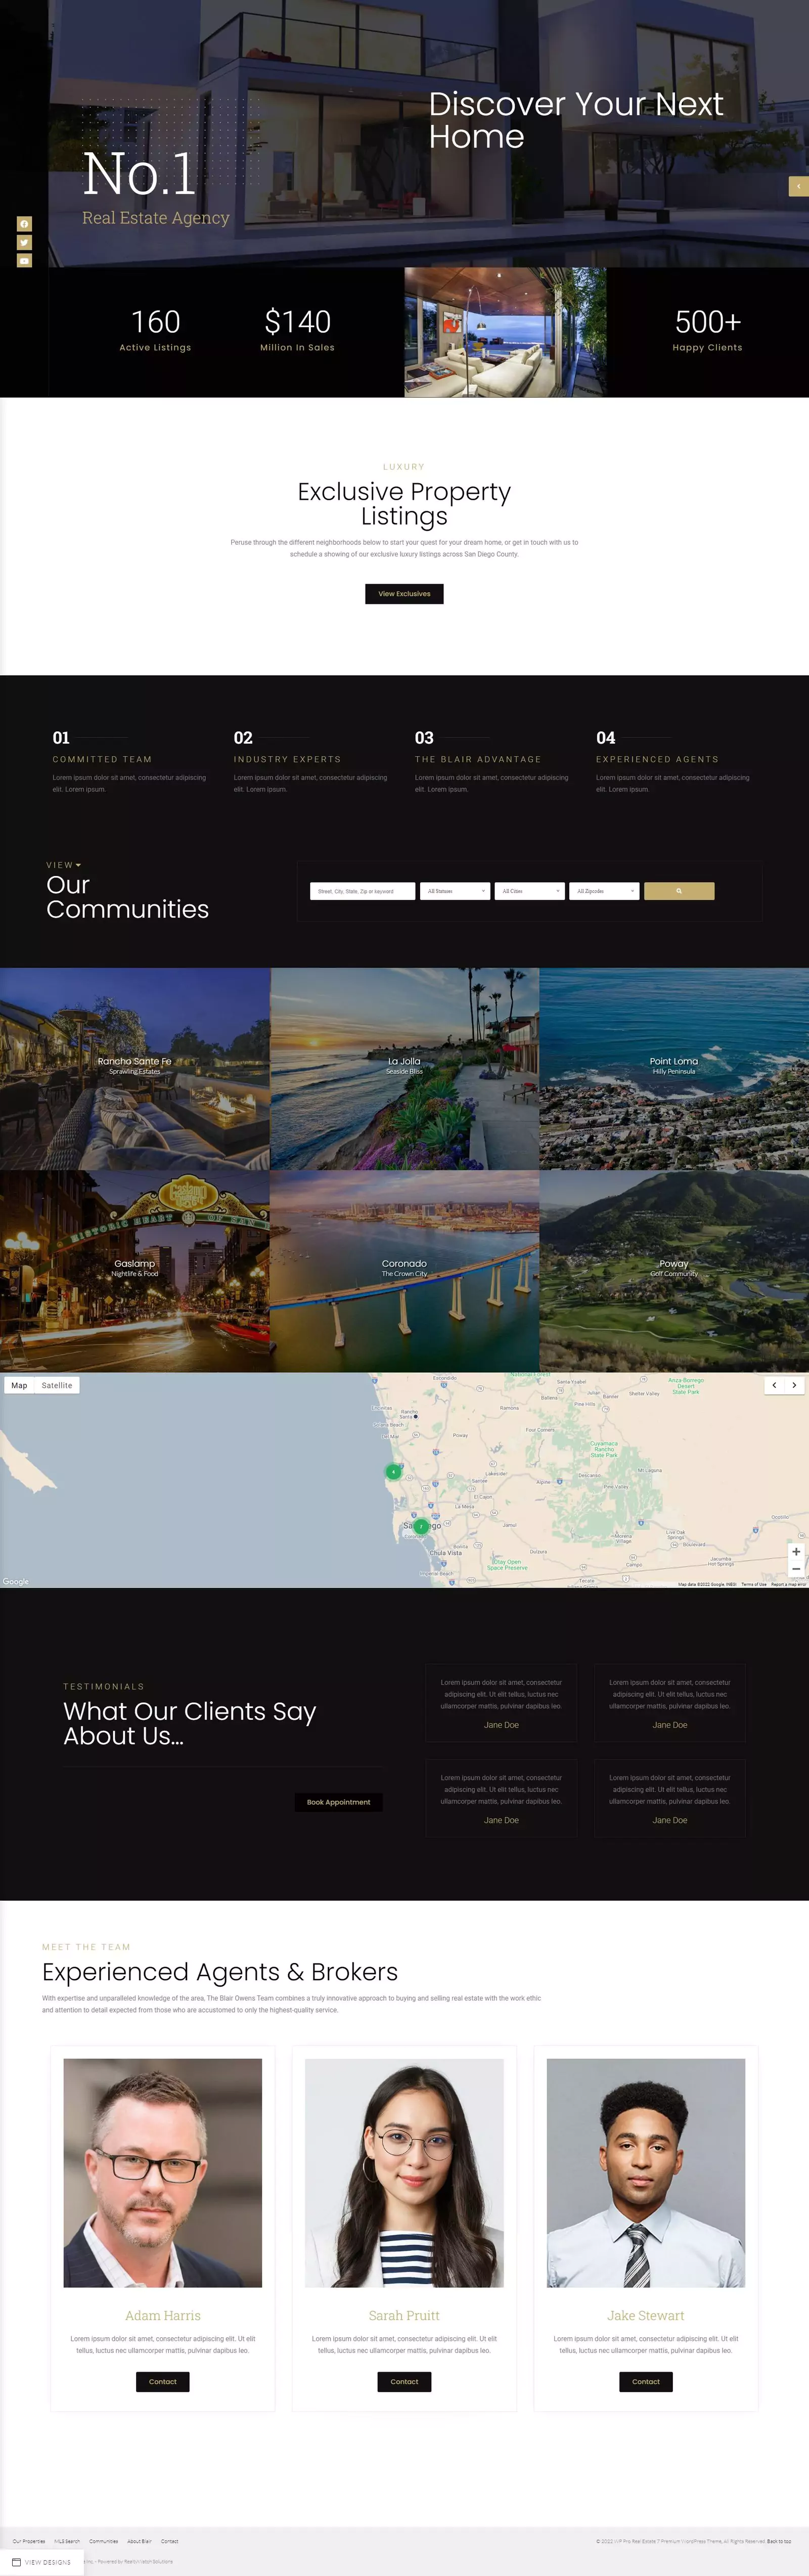Viewport: 809px width, 2576px height.
Task: Click Report a map error link
Action: click(x=789, y=1584)
